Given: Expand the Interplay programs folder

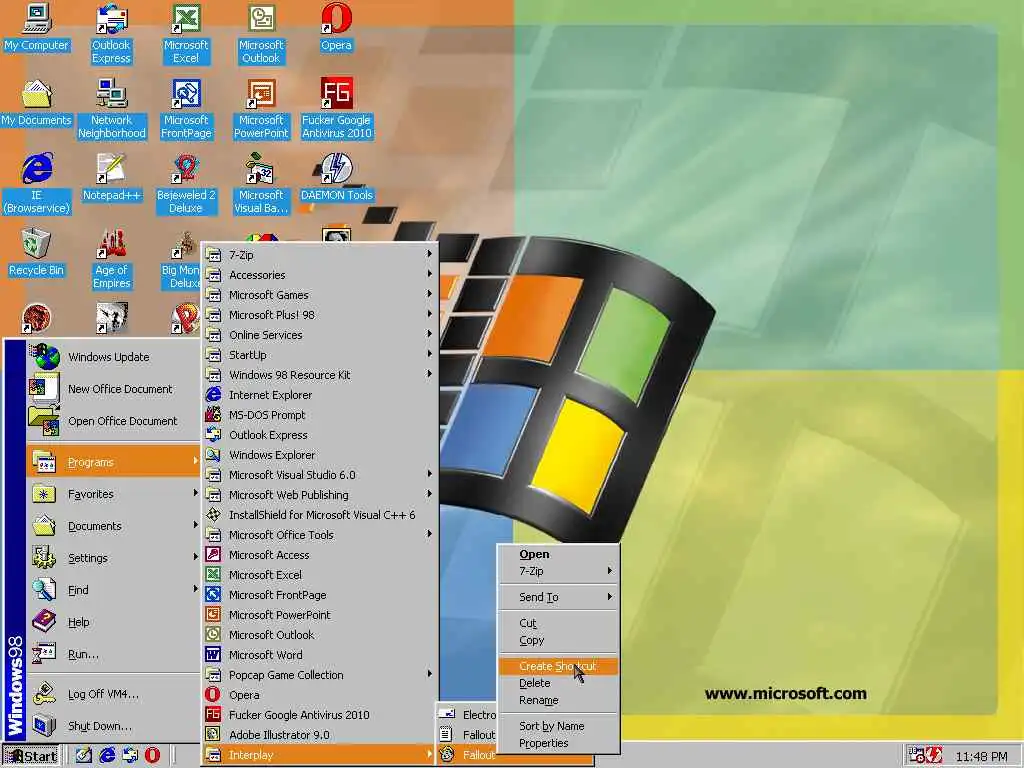Looking at the screenshot, I should pyautogui.click(x=319, y=755).
